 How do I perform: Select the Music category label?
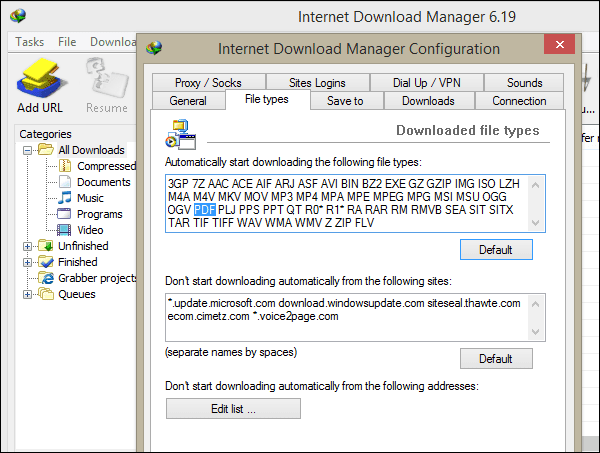(90, 198)
